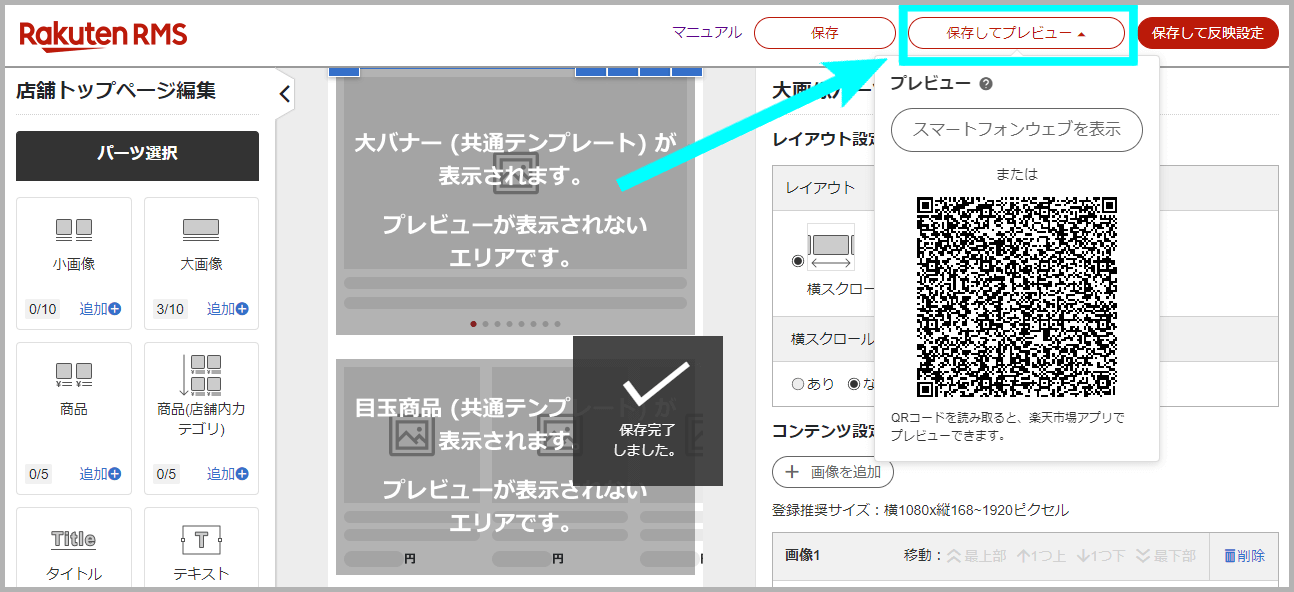Select the あり radio button
The height and width of the screenshot is (592, 1294).
[798, 384]
